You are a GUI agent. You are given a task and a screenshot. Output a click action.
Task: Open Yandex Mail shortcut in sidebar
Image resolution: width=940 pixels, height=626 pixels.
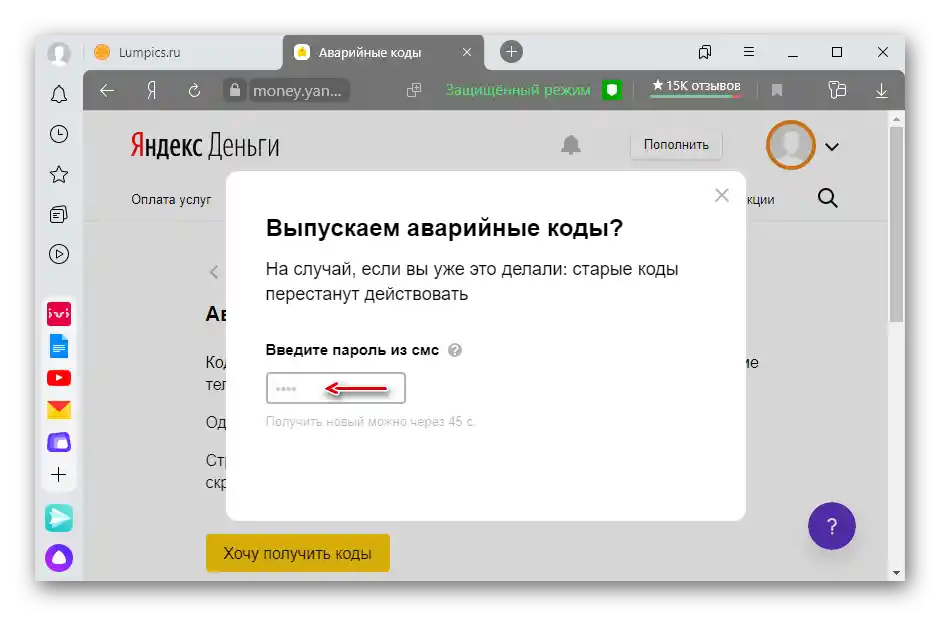(59, 410)
